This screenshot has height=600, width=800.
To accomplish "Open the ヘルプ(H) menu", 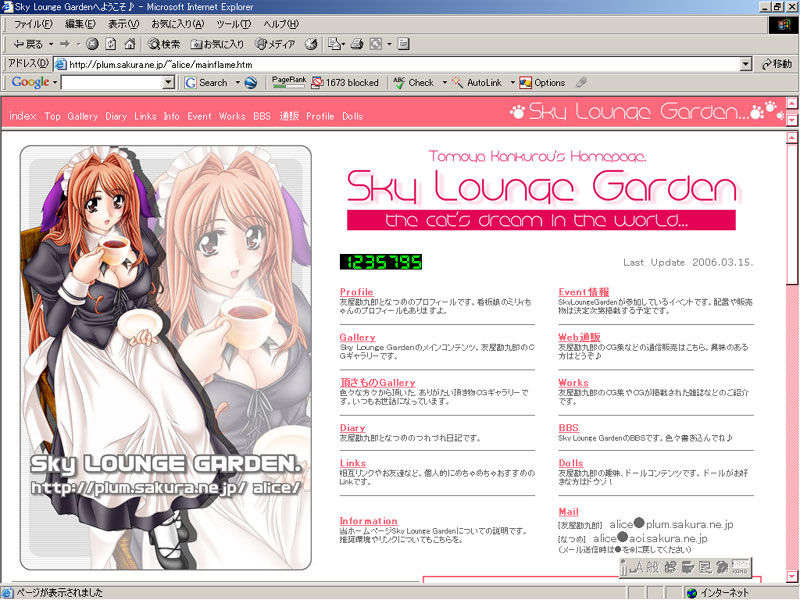I will [281, 24].
